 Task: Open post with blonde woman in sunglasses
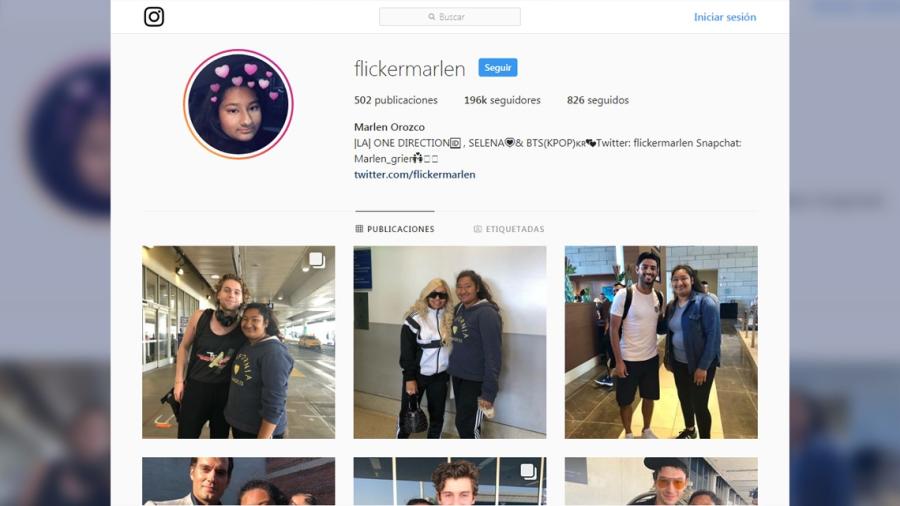click(450, 342)
